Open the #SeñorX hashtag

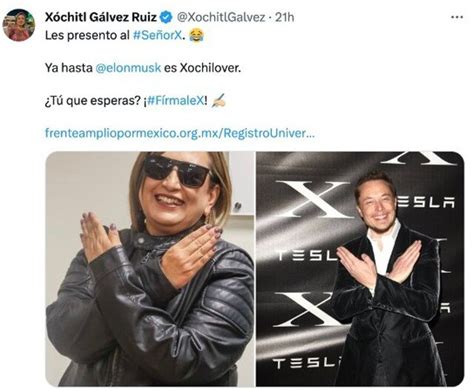157,35
